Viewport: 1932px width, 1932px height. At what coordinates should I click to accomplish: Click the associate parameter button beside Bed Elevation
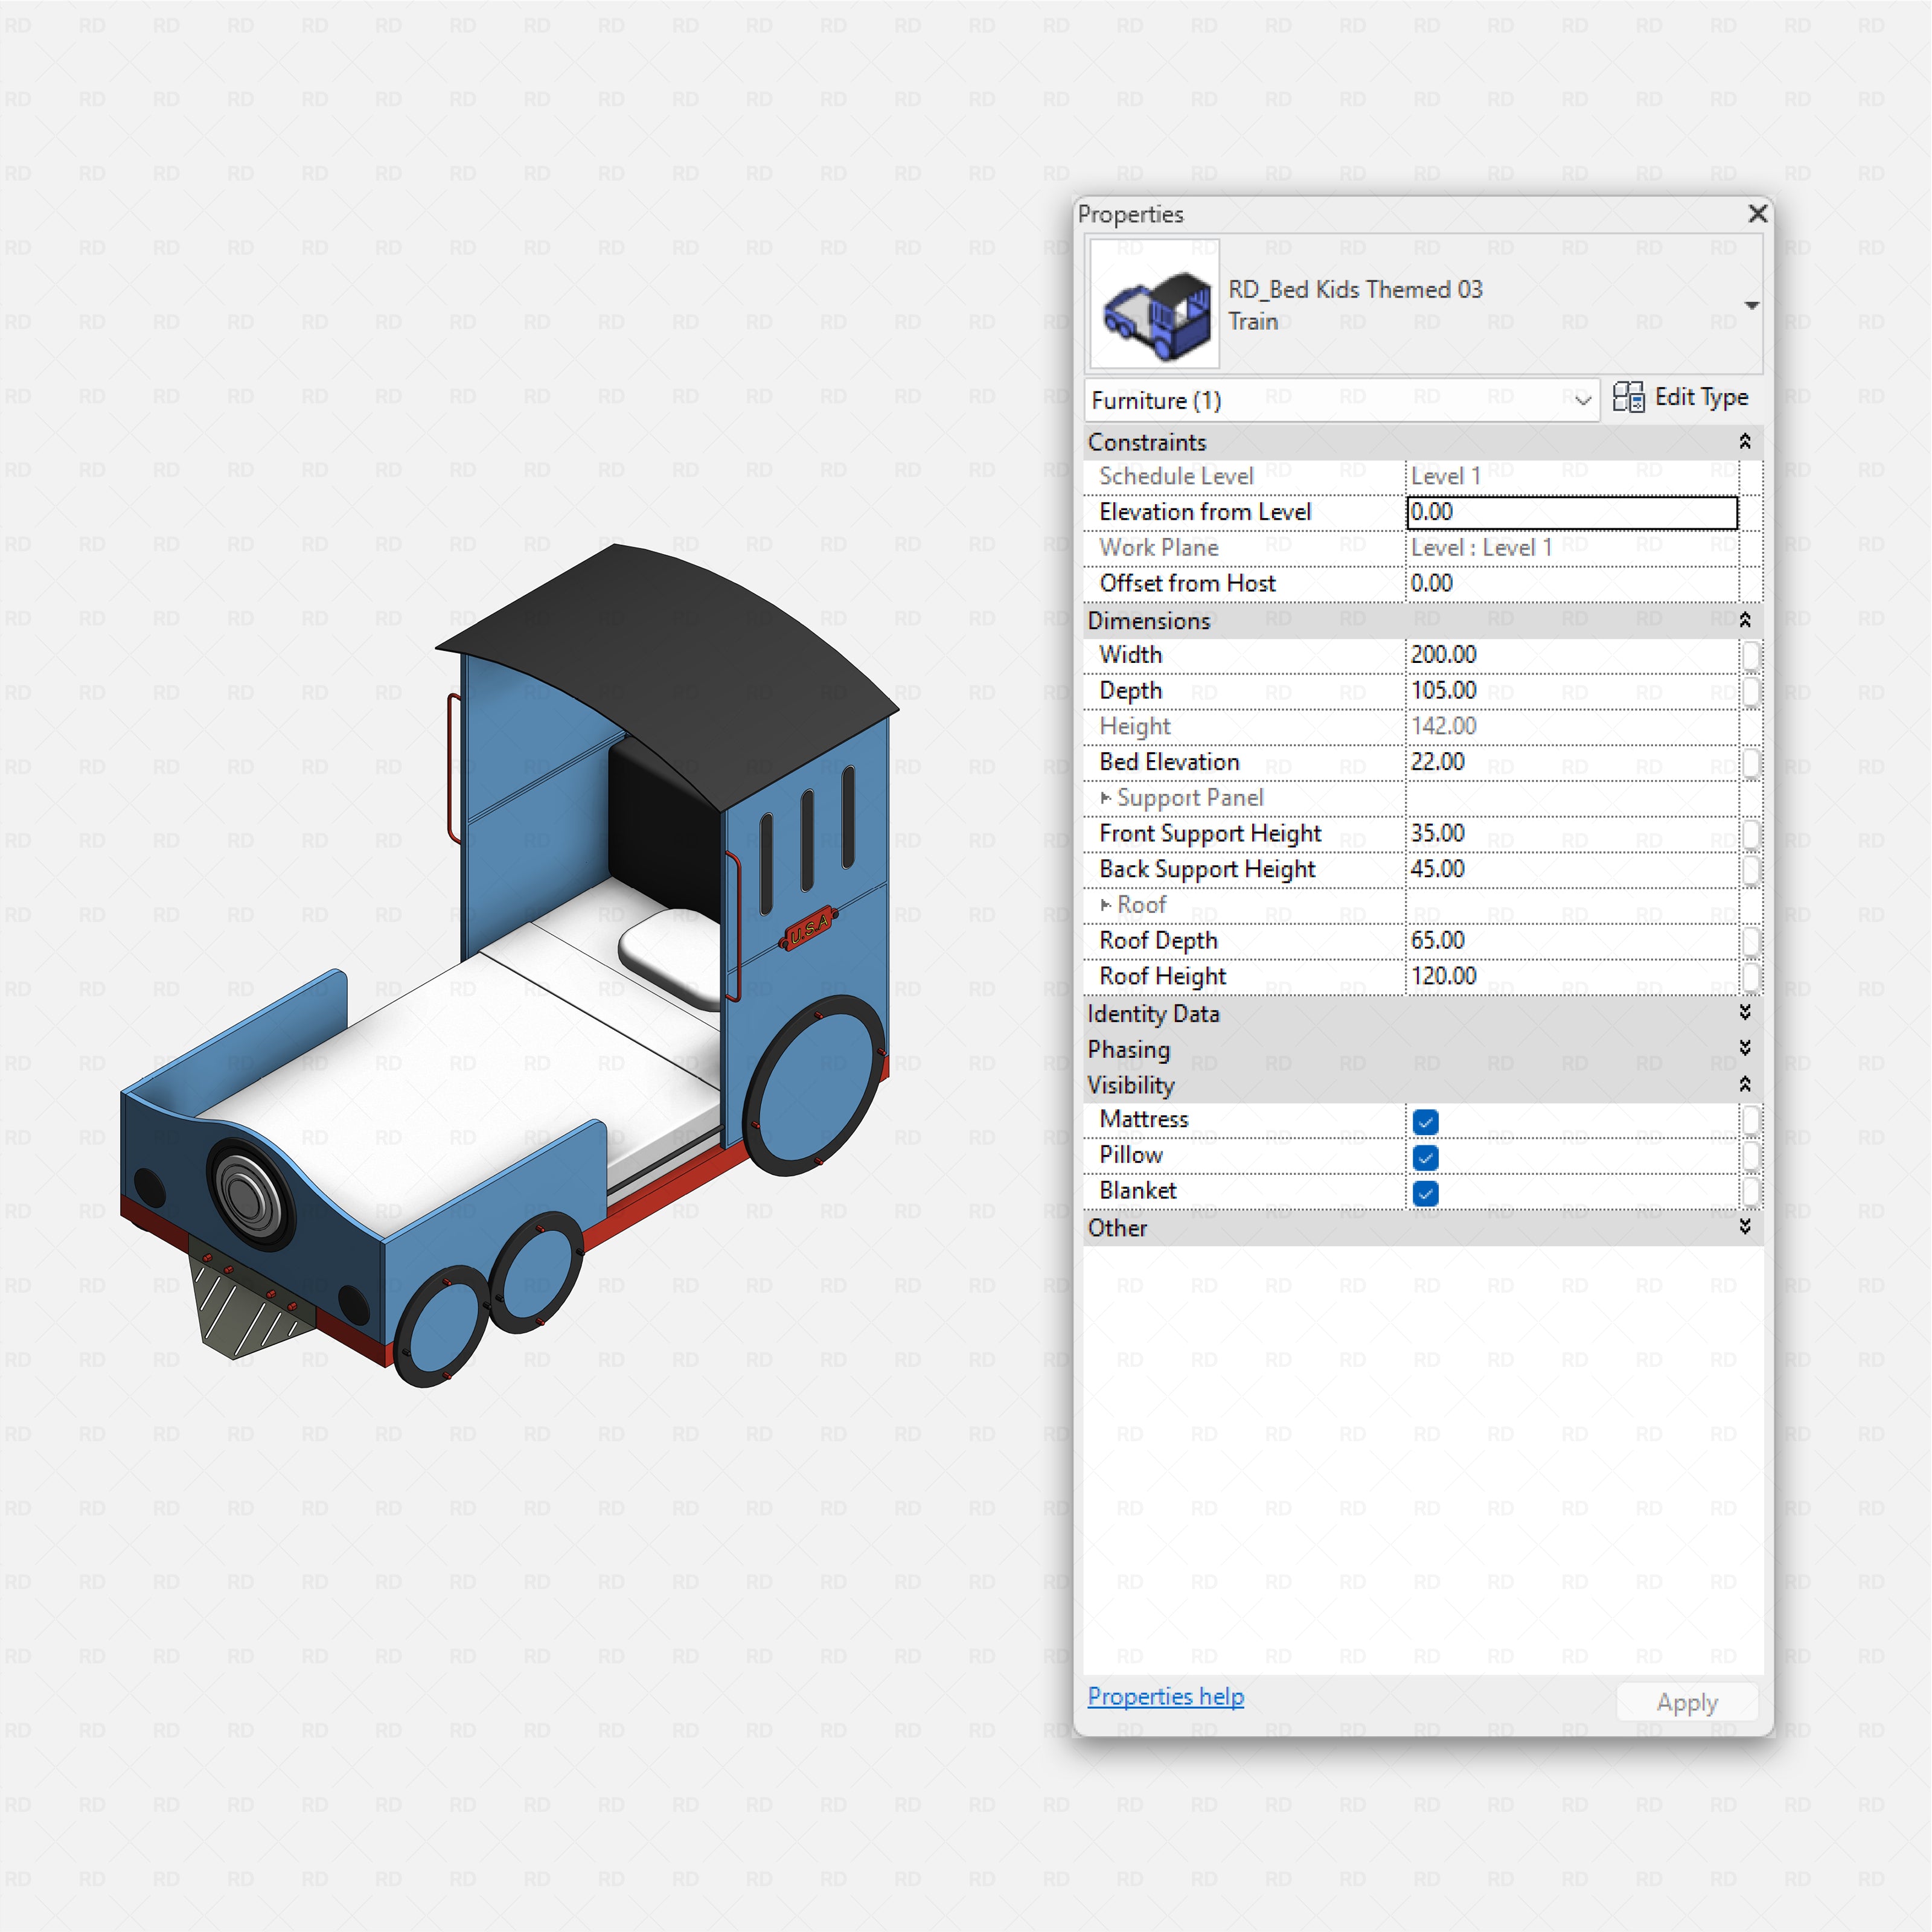[1751, 762]
